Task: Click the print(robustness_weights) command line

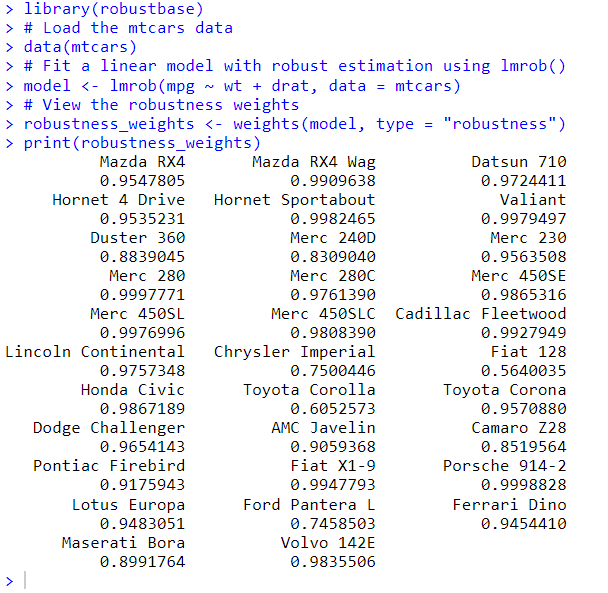Action: point(142,142)
